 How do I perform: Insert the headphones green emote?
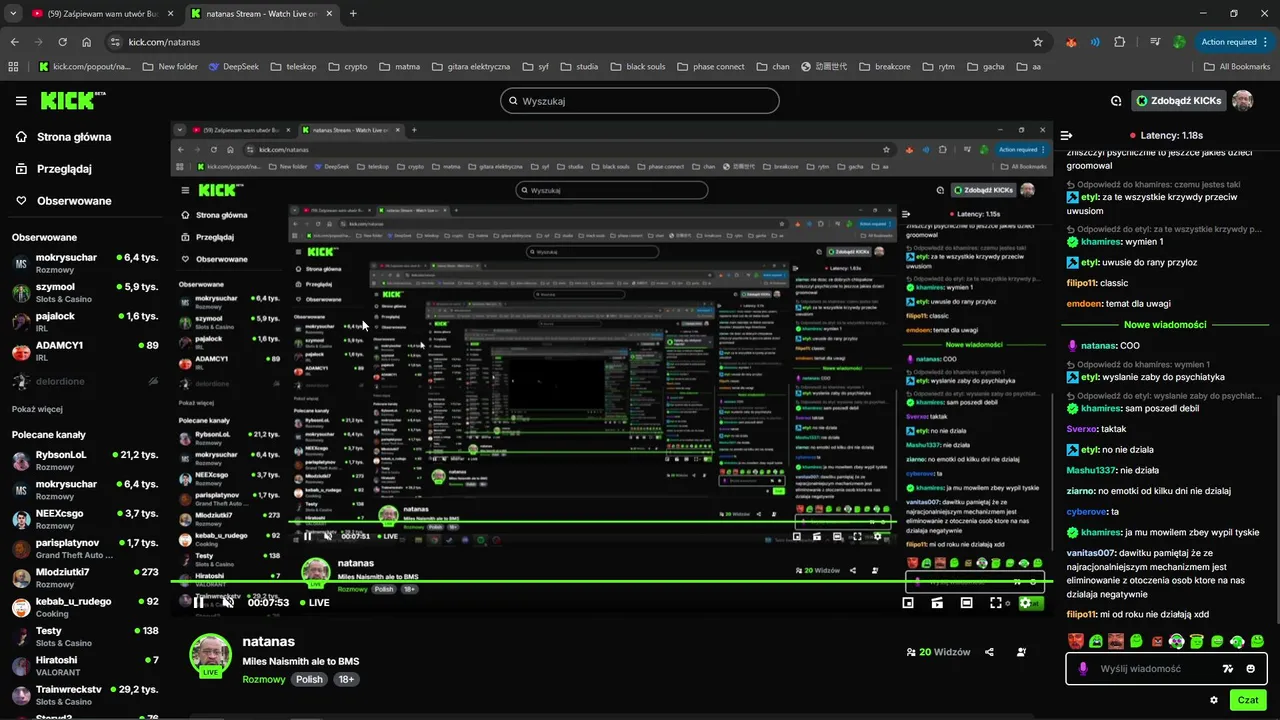[x=1237, y=641]
